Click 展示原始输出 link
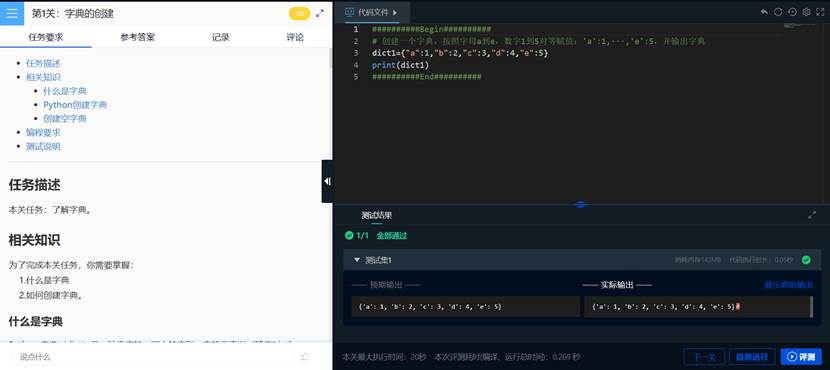 [788, 285]
